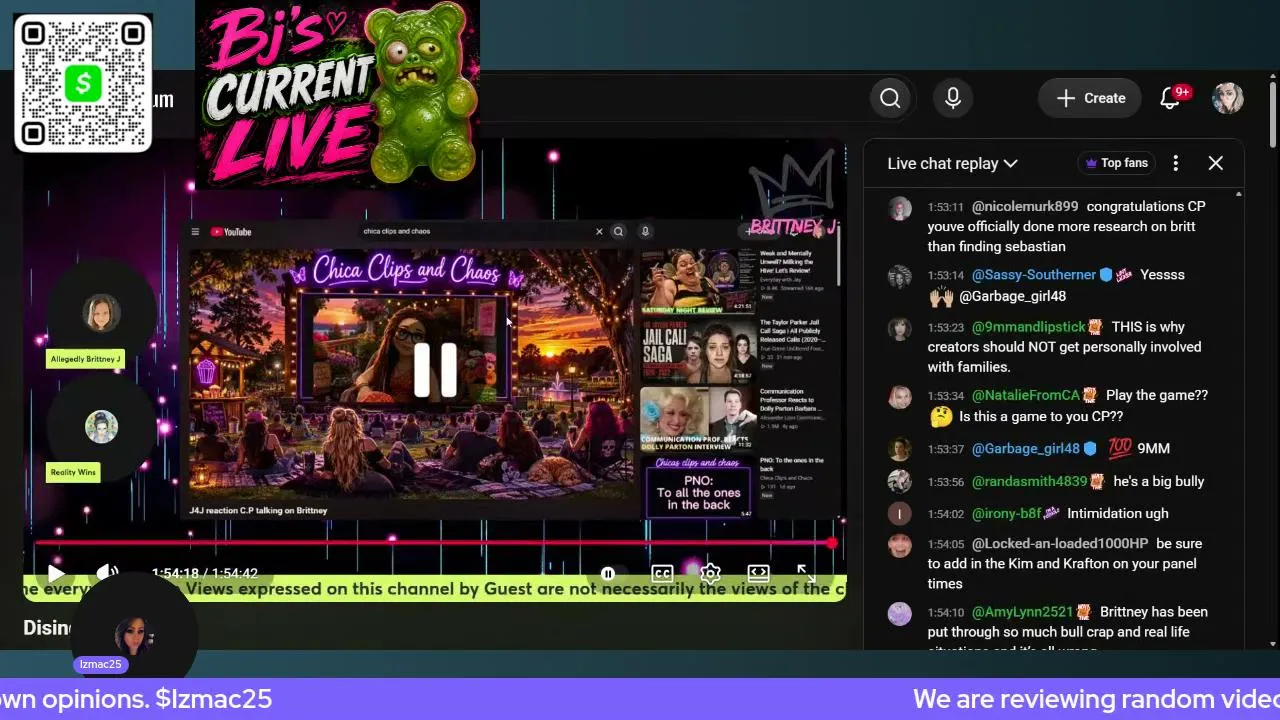
Task: Click chat username @Sassy-Southerner
Action: 1033,274
